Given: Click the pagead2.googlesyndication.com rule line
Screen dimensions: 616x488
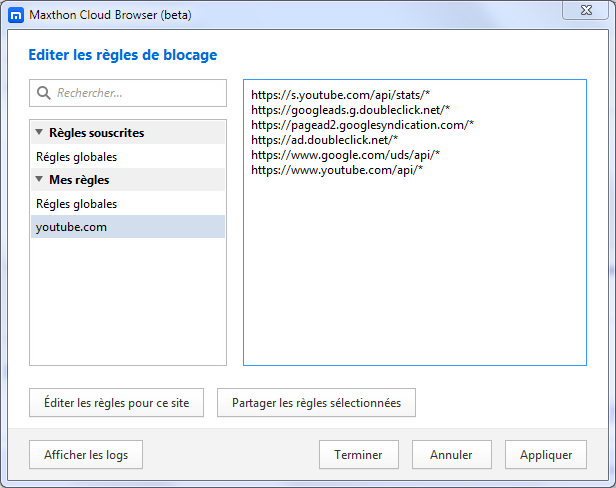Looking at the screenshot, I should pyautogui.click(x=362, y=125).
